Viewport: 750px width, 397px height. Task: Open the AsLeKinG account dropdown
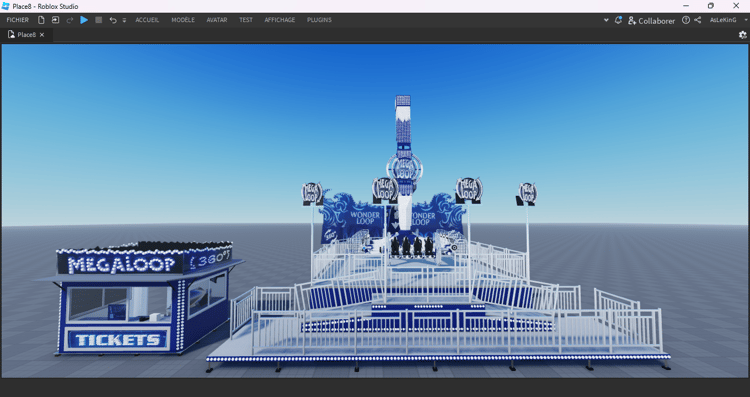click(727, 20)
